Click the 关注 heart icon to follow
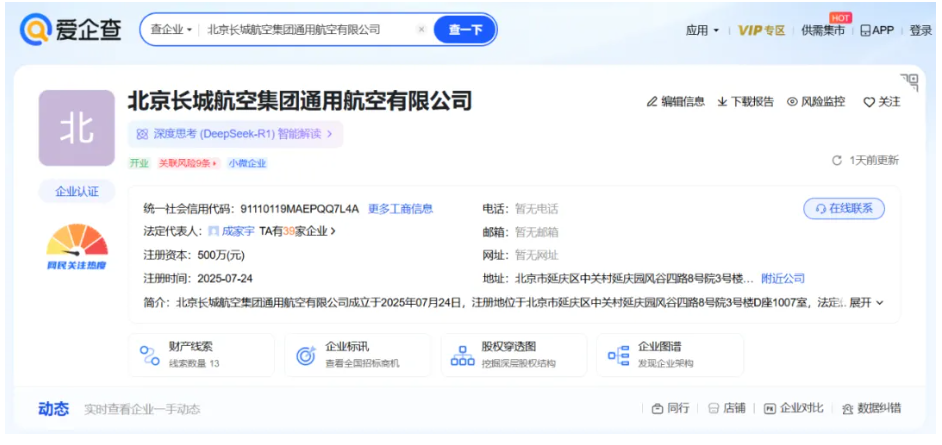 point(869,102)
